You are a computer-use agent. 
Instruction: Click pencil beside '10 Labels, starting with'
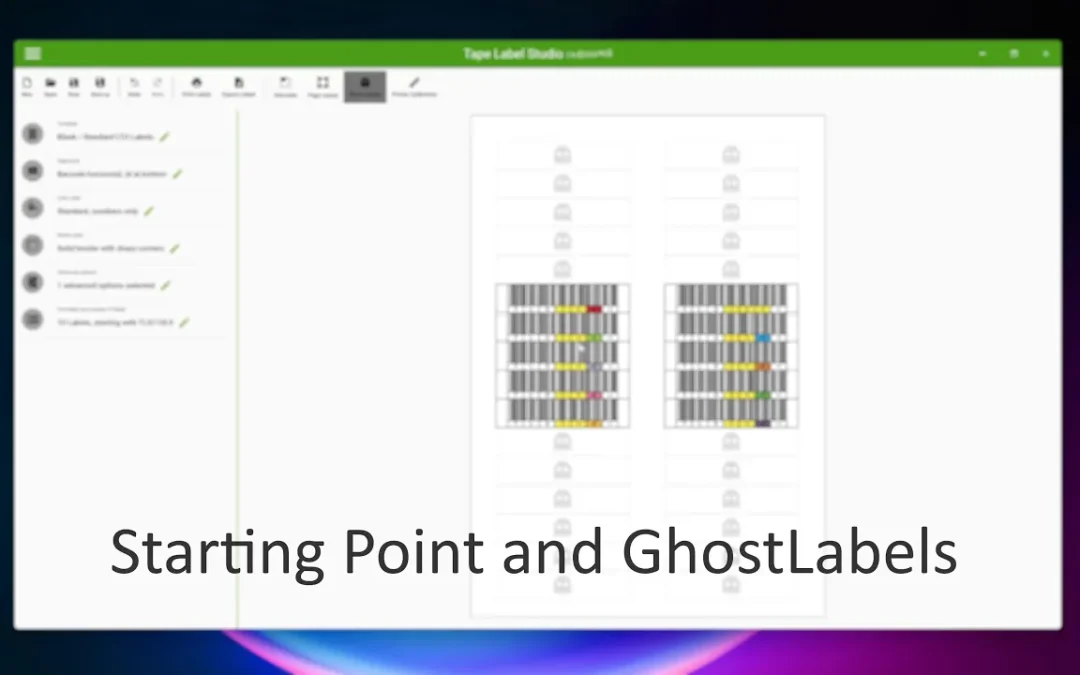[184, 322]
